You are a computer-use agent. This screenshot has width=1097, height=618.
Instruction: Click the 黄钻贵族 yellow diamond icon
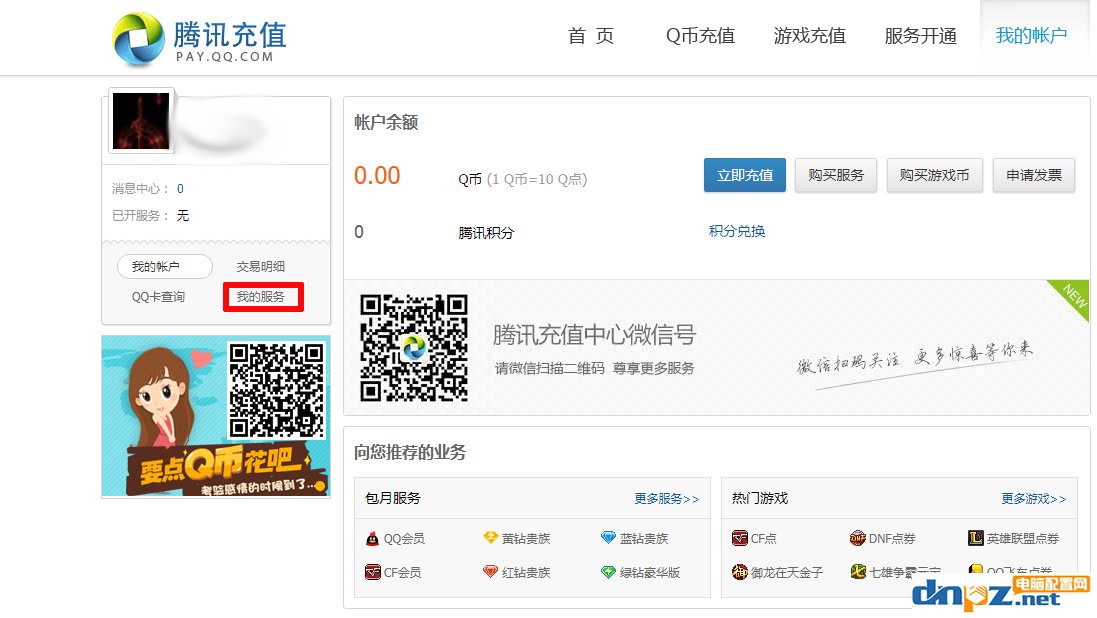click(x=490, y=539)
